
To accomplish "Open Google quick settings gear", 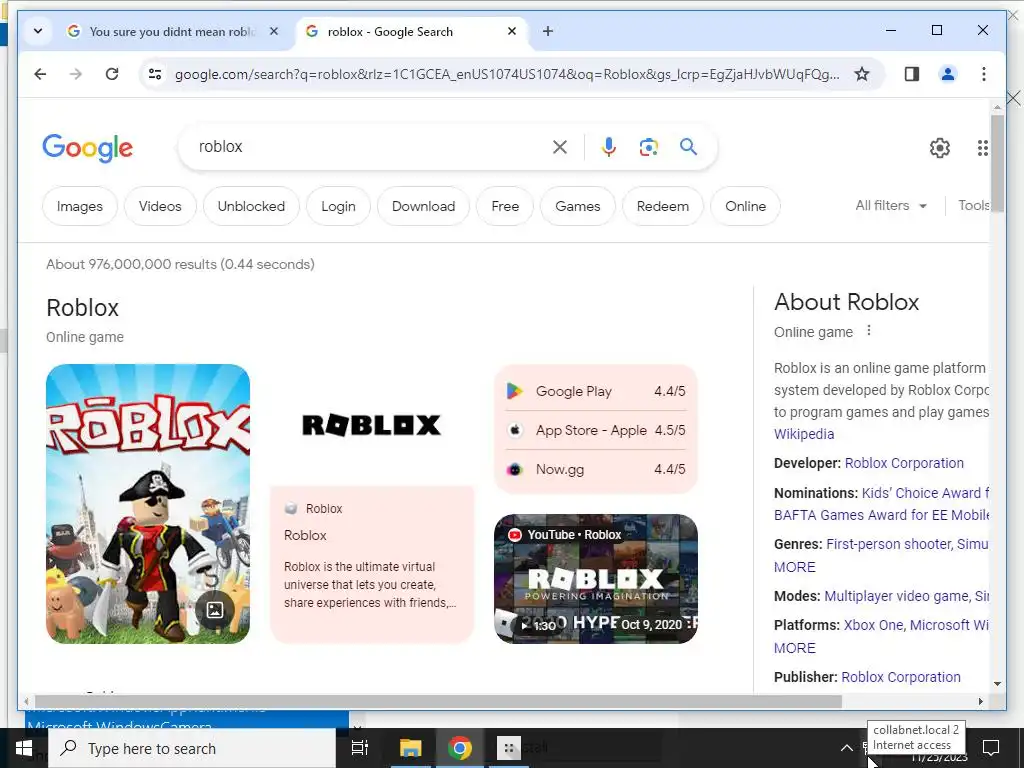I will [x=940, y=148].
